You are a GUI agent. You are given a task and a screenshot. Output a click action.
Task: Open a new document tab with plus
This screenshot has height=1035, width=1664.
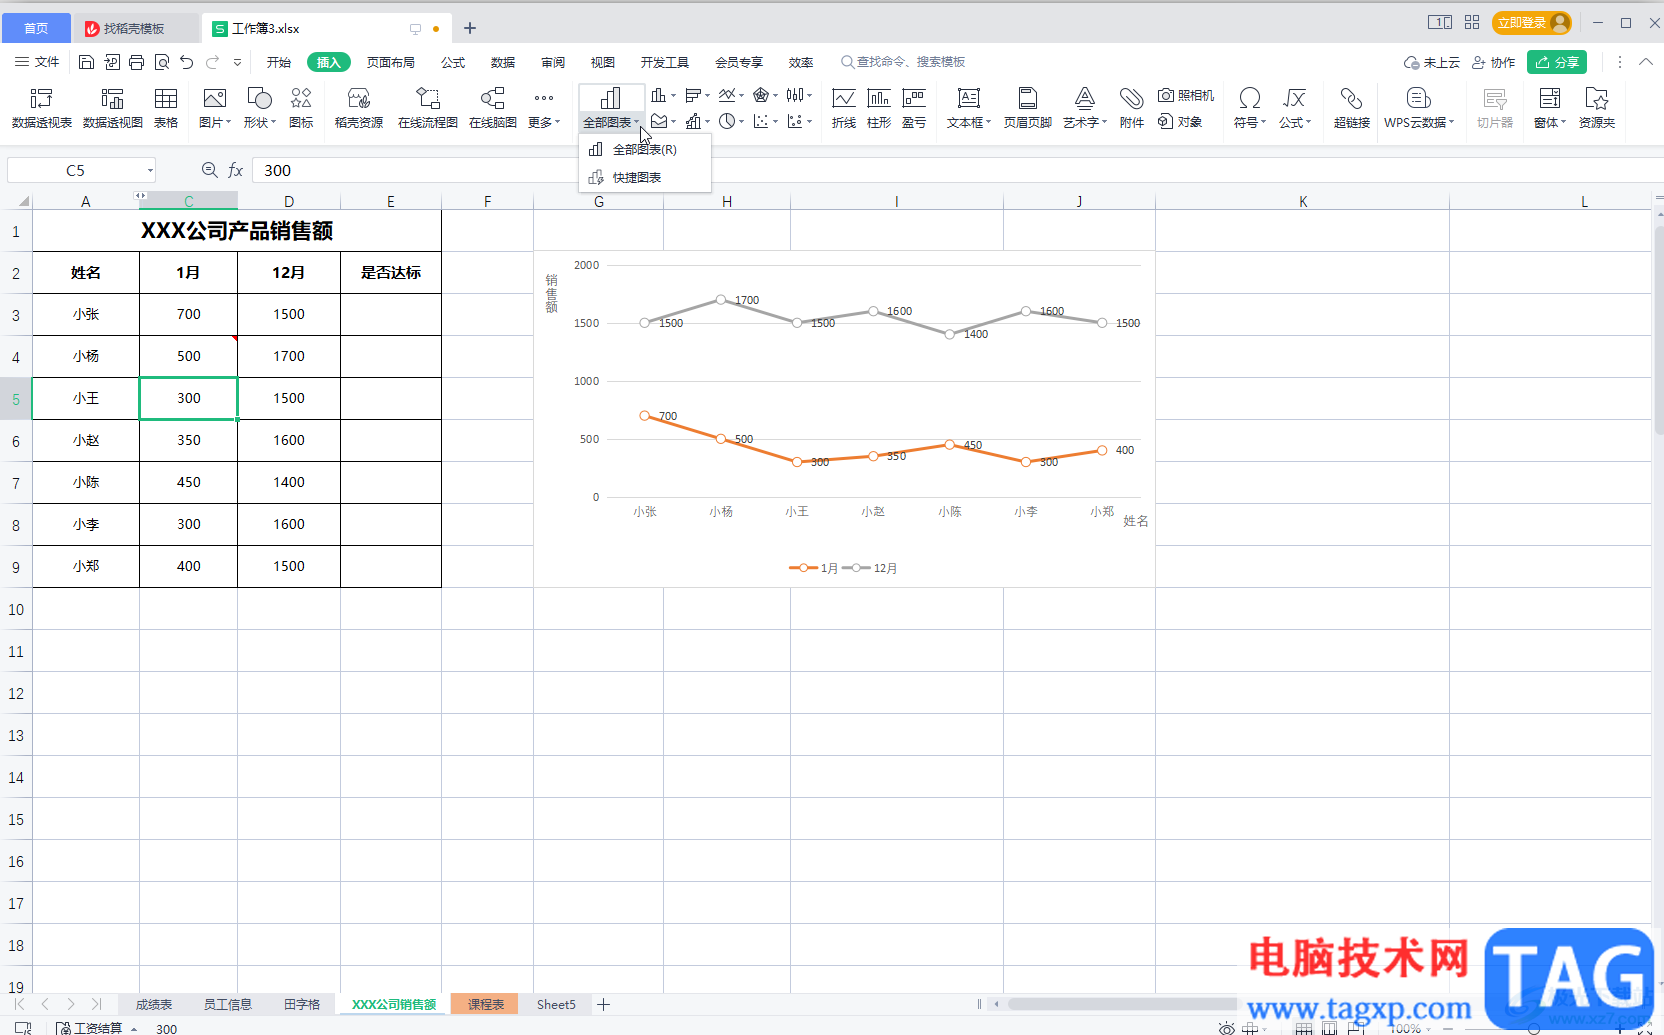tap(470, 28)
